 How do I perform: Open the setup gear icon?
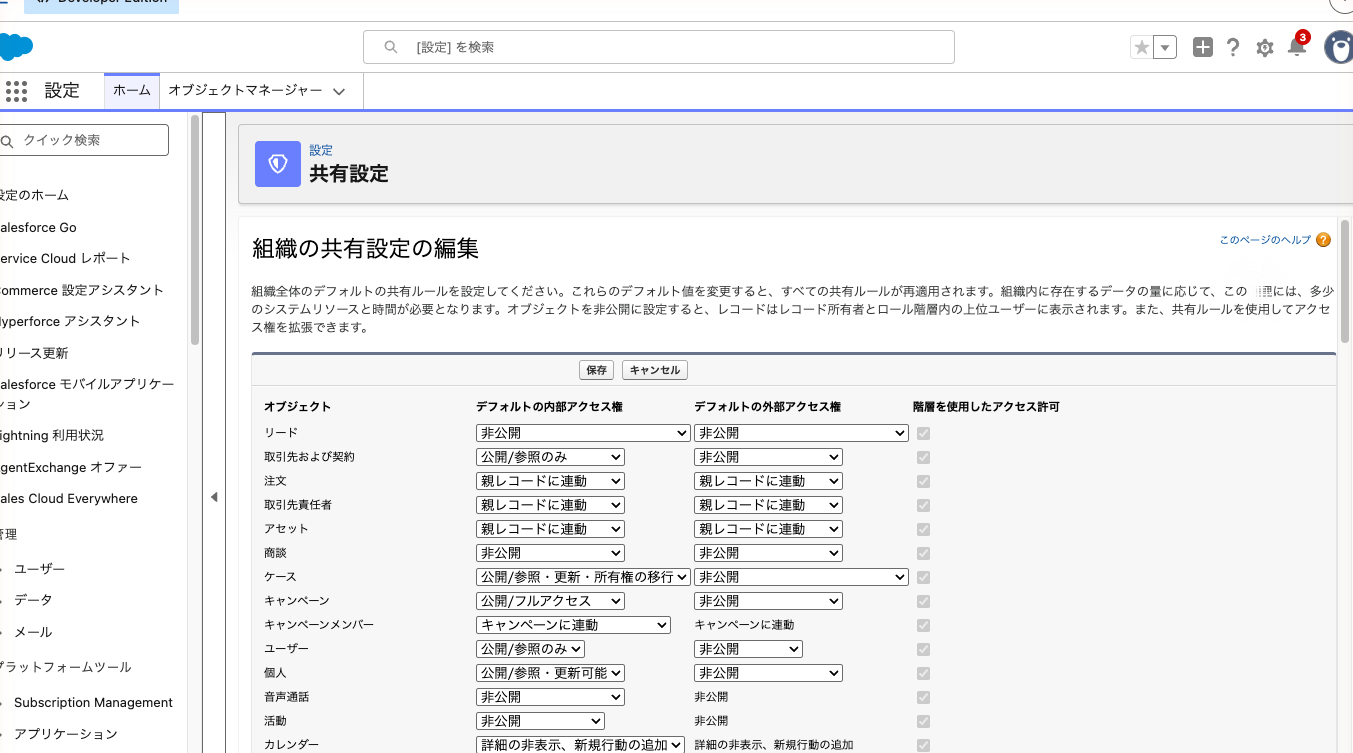(1265, 48)
